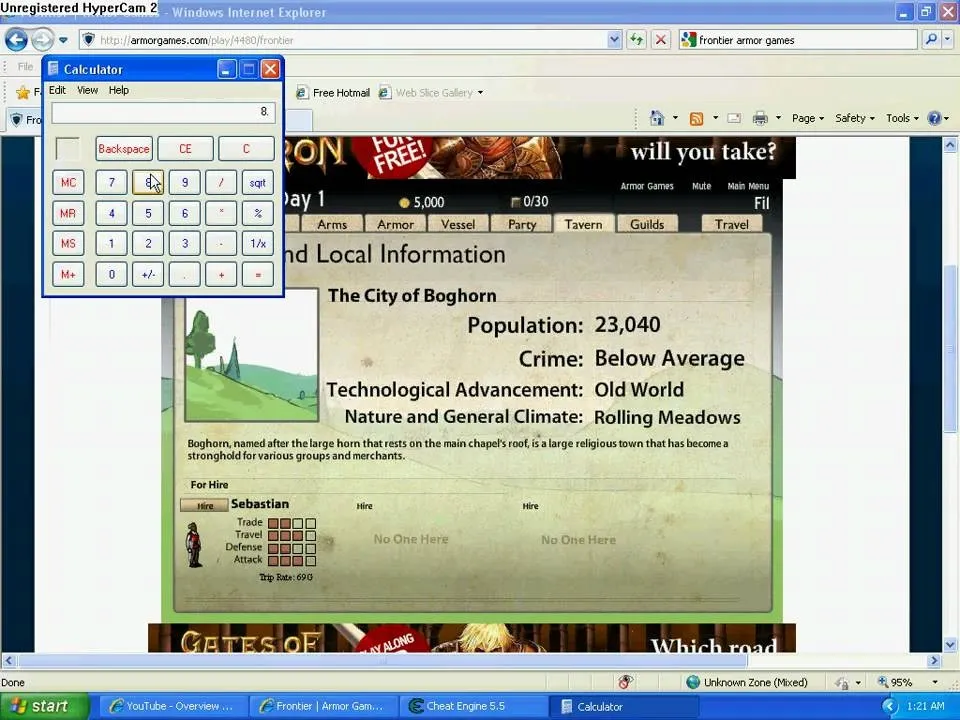This screenshot has height=720, width=960.
Task: Click the Calculator C clear button
Action: [x=246, y=149]
